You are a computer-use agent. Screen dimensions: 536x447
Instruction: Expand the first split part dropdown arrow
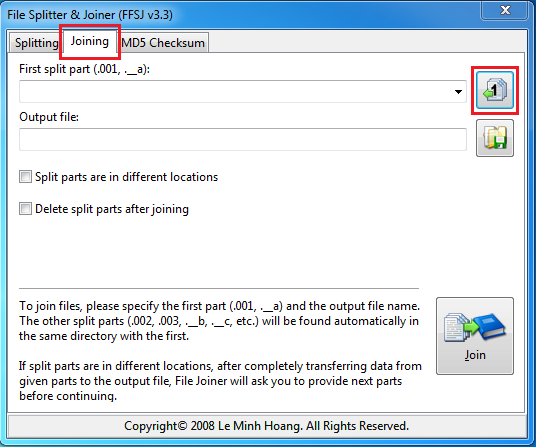[x=458, y=92]
